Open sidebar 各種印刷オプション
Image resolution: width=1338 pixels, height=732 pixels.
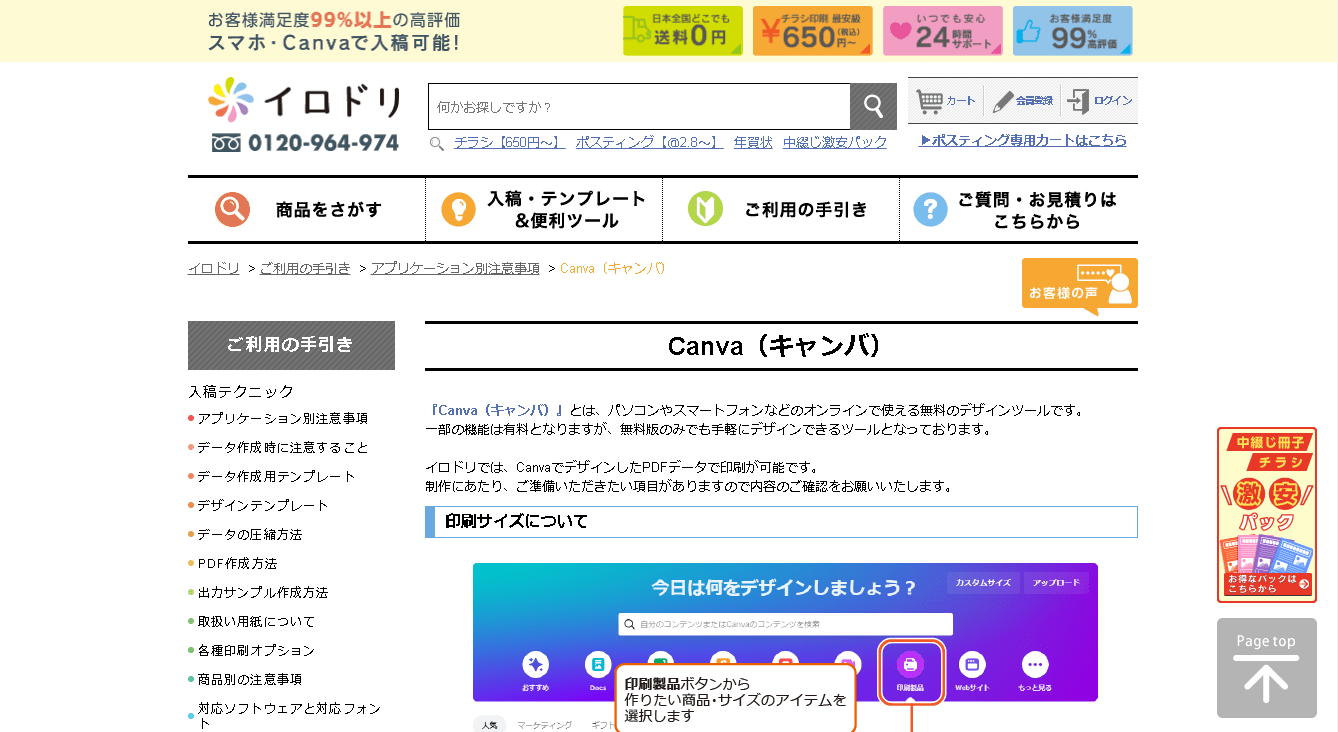256,650
